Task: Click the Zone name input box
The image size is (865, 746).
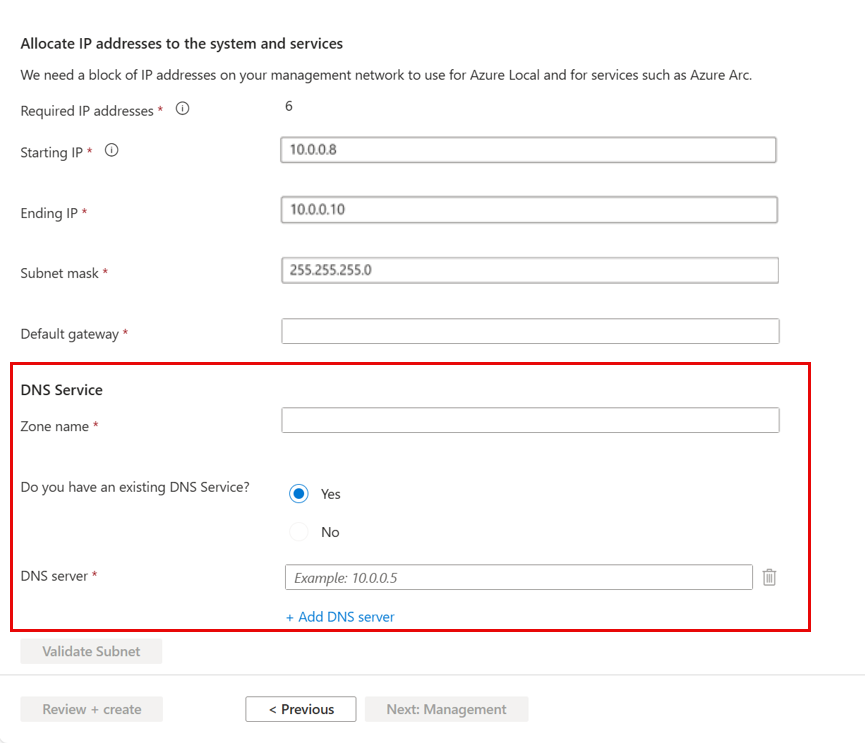Action: pos(529,420)
